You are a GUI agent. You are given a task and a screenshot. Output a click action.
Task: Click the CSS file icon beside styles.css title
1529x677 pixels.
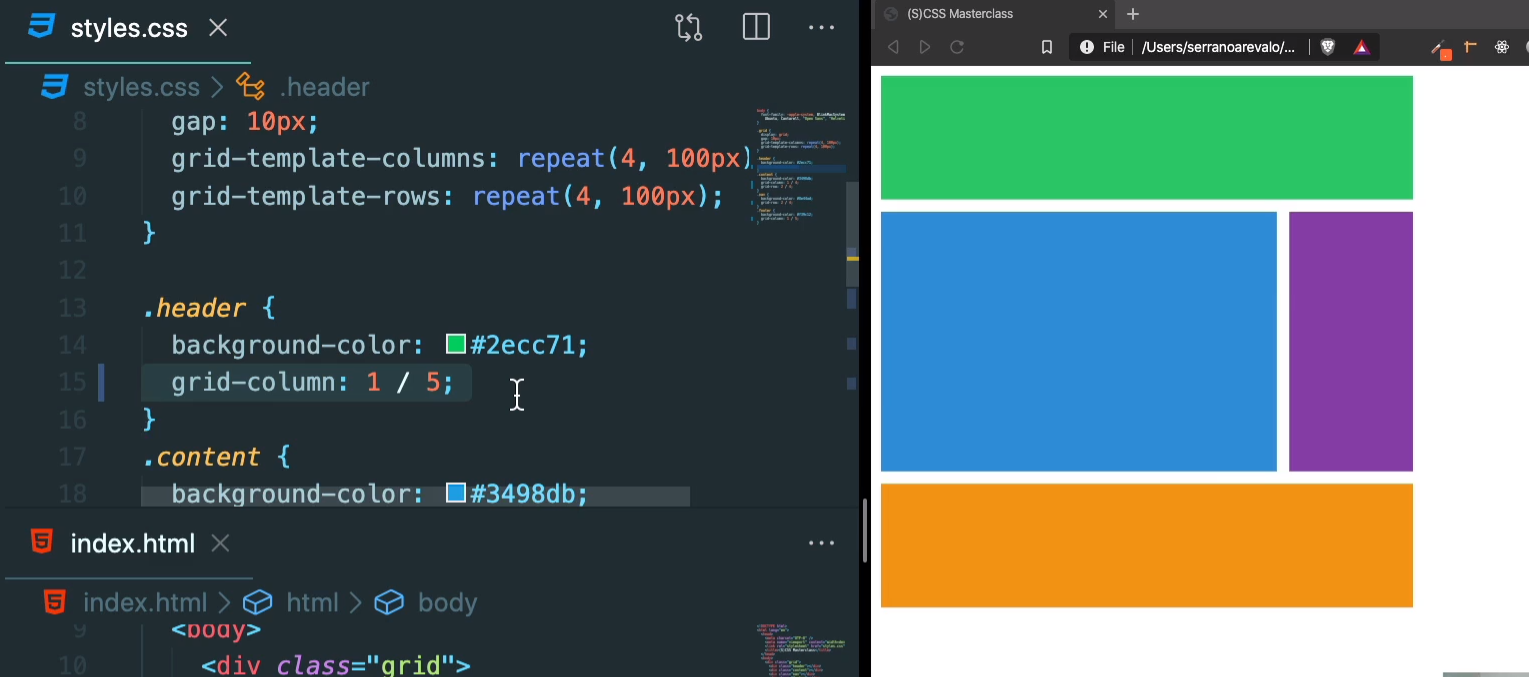point(40,27)
